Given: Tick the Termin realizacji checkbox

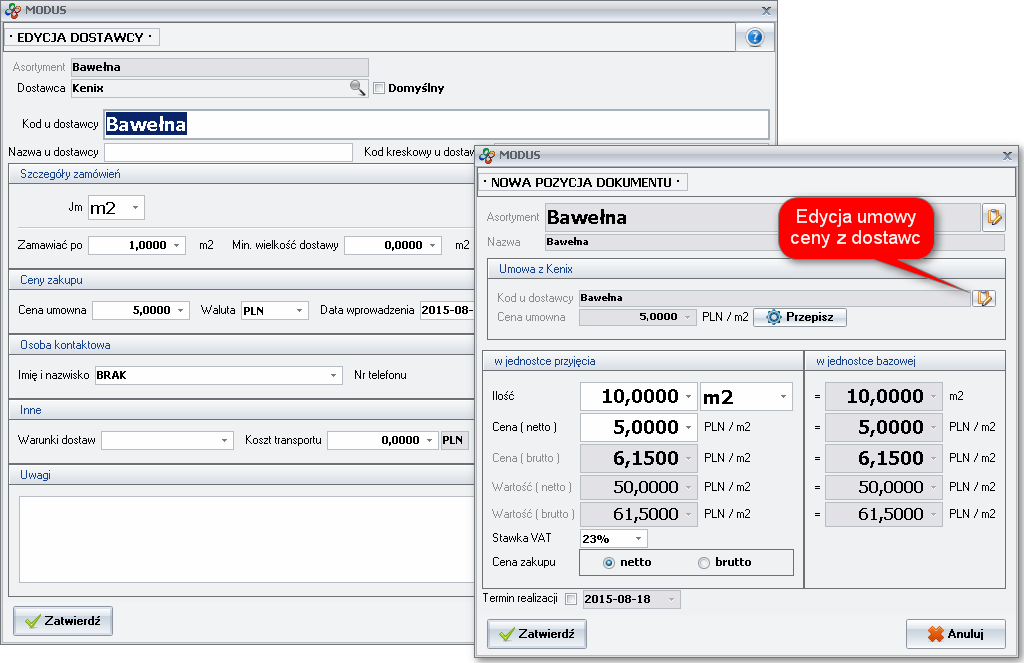Looking at the screenshot, I should click(x=571, y=599).
